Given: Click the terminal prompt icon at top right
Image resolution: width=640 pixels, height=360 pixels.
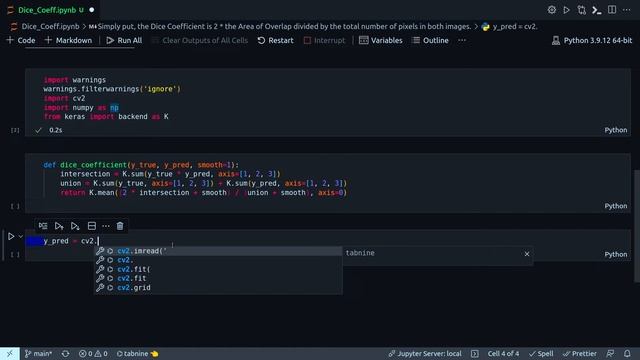Looking at the screenshot, I should click(597, 10).
